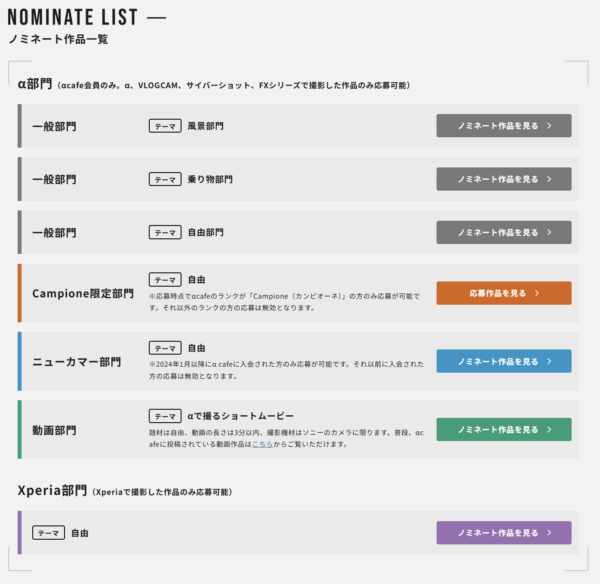600x584 pixels.
Task: Click the 動画部門 category title
Action: pos(54,430)
